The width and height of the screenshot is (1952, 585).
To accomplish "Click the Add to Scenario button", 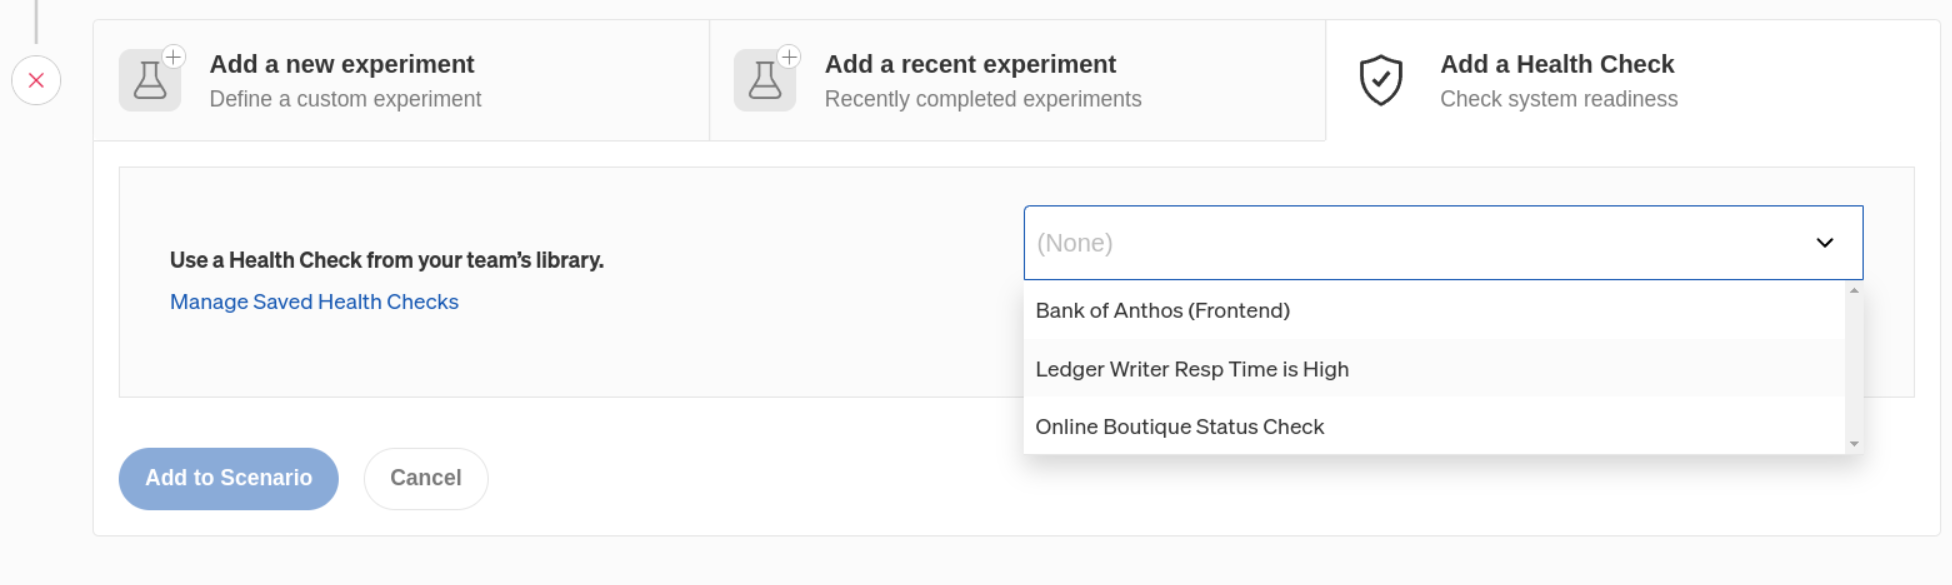I will pyautogui.click(x=229, y=479).
